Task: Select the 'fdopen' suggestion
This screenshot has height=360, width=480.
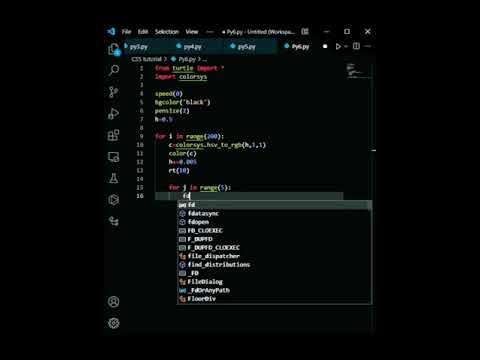Action: (x=274, y=222)
